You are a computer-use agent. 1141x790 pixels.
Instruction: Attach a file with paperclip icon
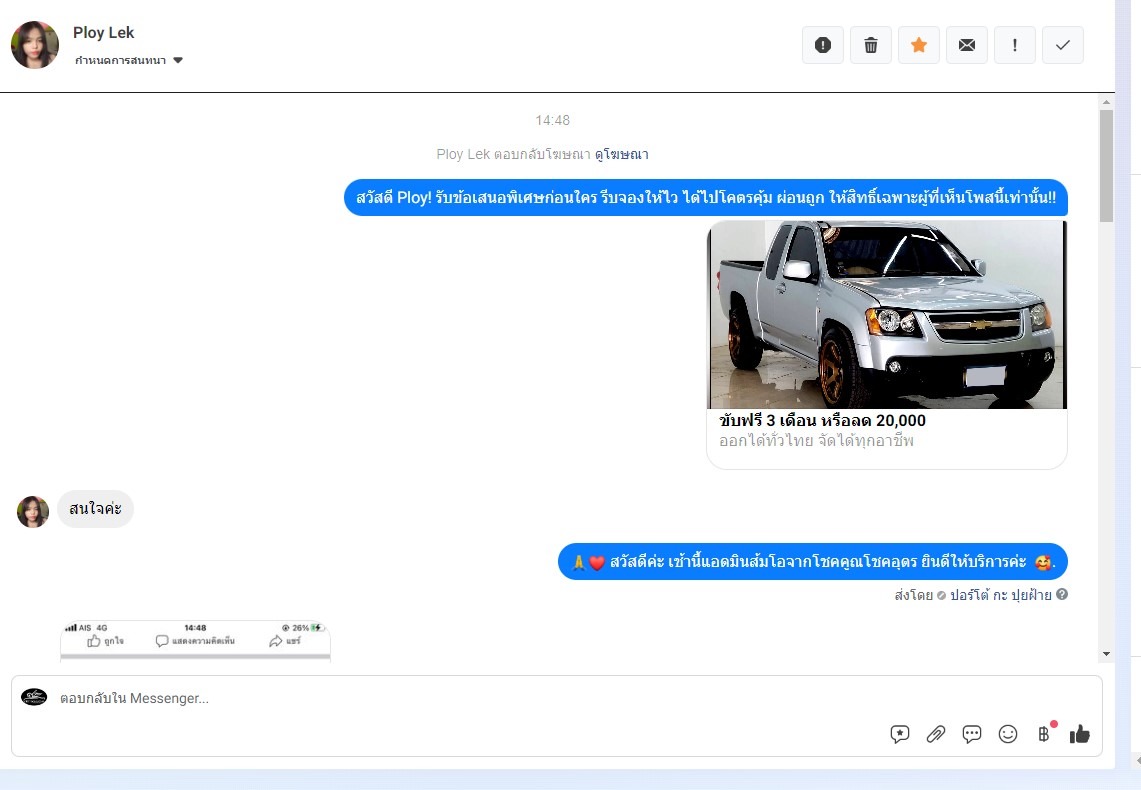pos(936,734)
